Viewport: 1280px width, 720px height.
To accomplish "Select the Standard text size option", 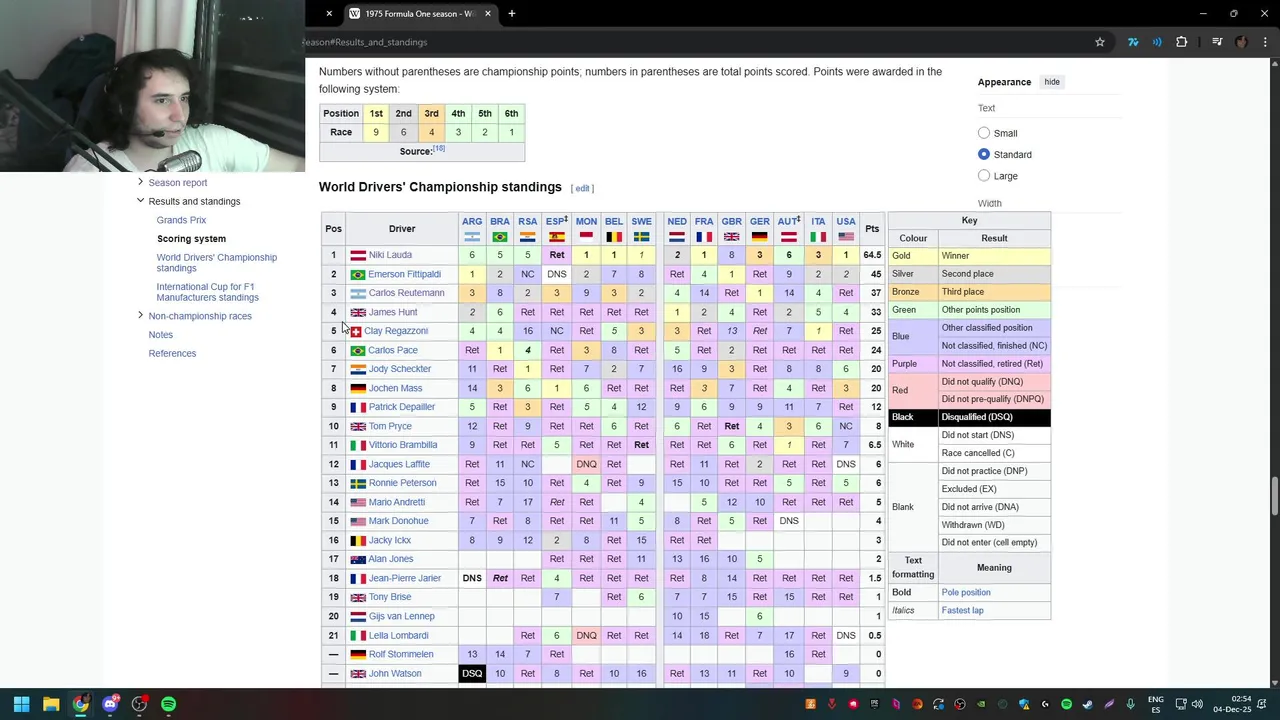I will [984, 154].
